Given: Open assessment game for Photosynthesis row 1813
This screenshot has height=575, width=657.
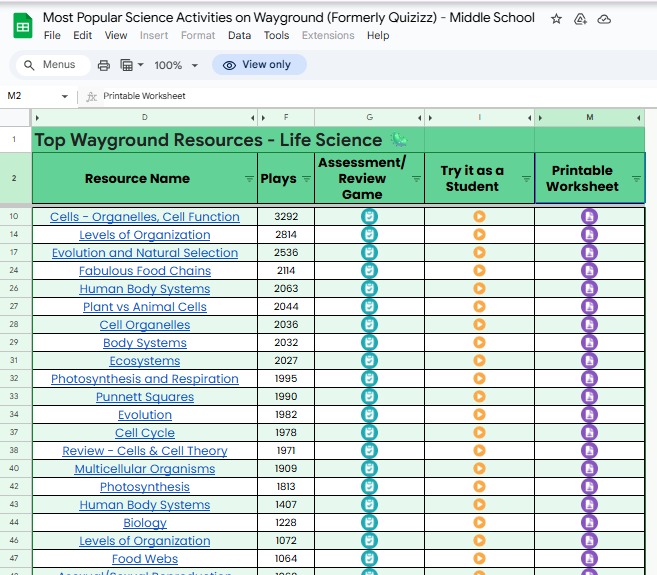Looking at the screenshot, I should pyautogui.click(x=369, y=487).
